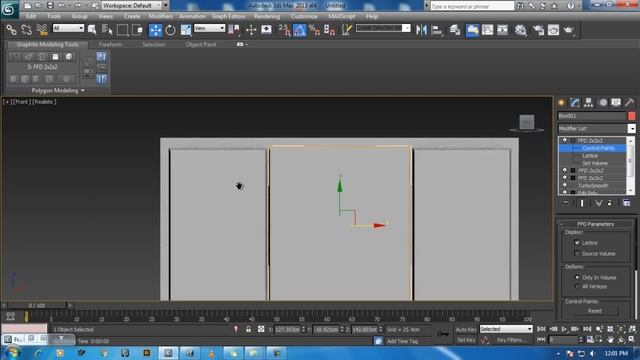640x360 pixels.
Task: Switch to the Object Paint ribbon tab
Action: pyautogui.click(x=201, y=44)
